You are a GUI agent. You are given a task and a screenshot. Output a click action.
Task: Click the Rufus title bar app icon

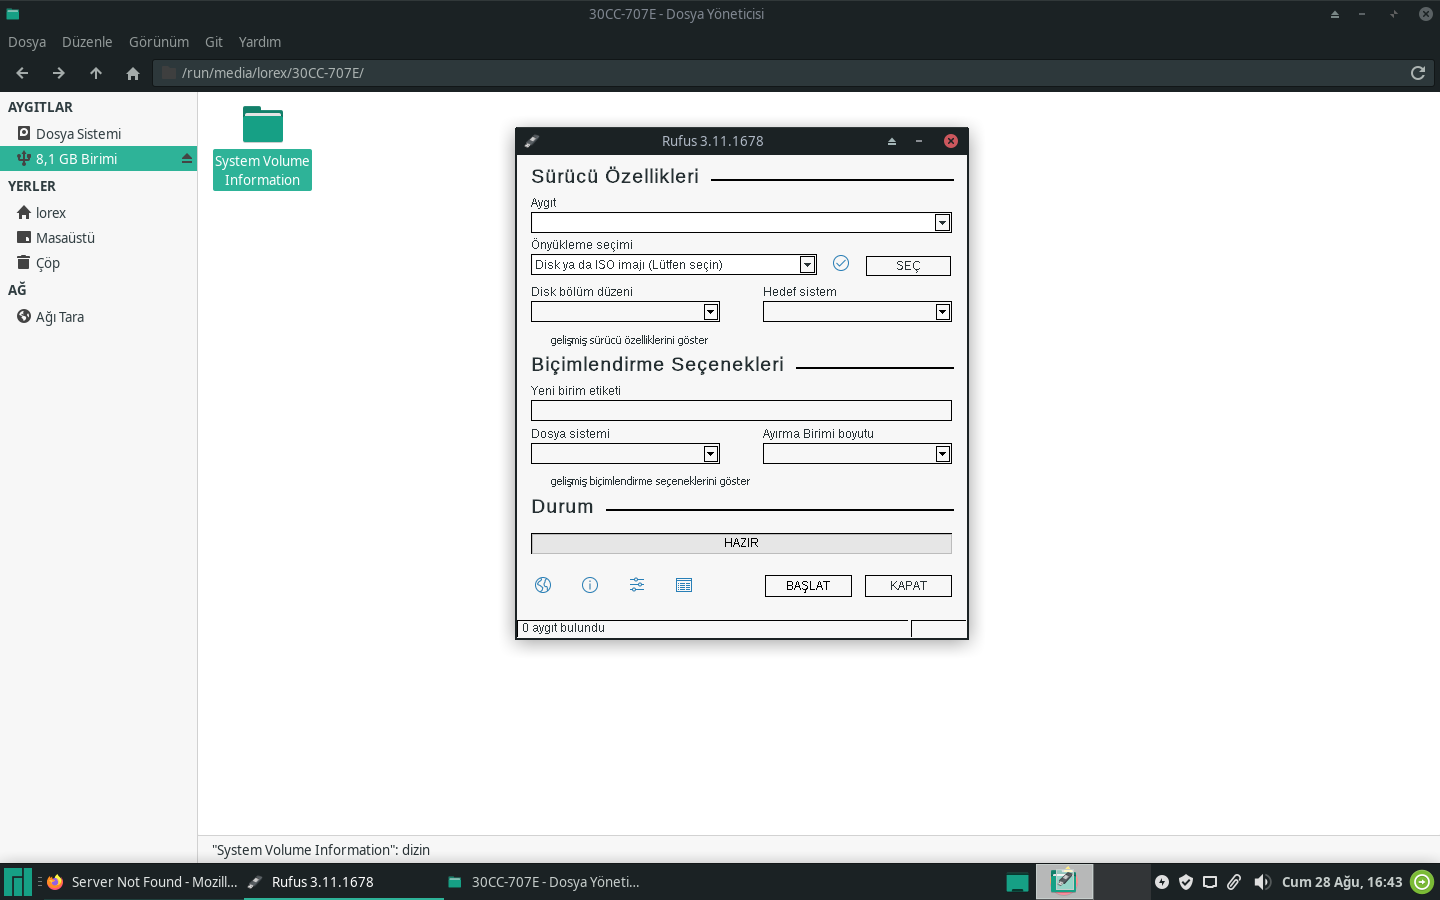(532, 141)
